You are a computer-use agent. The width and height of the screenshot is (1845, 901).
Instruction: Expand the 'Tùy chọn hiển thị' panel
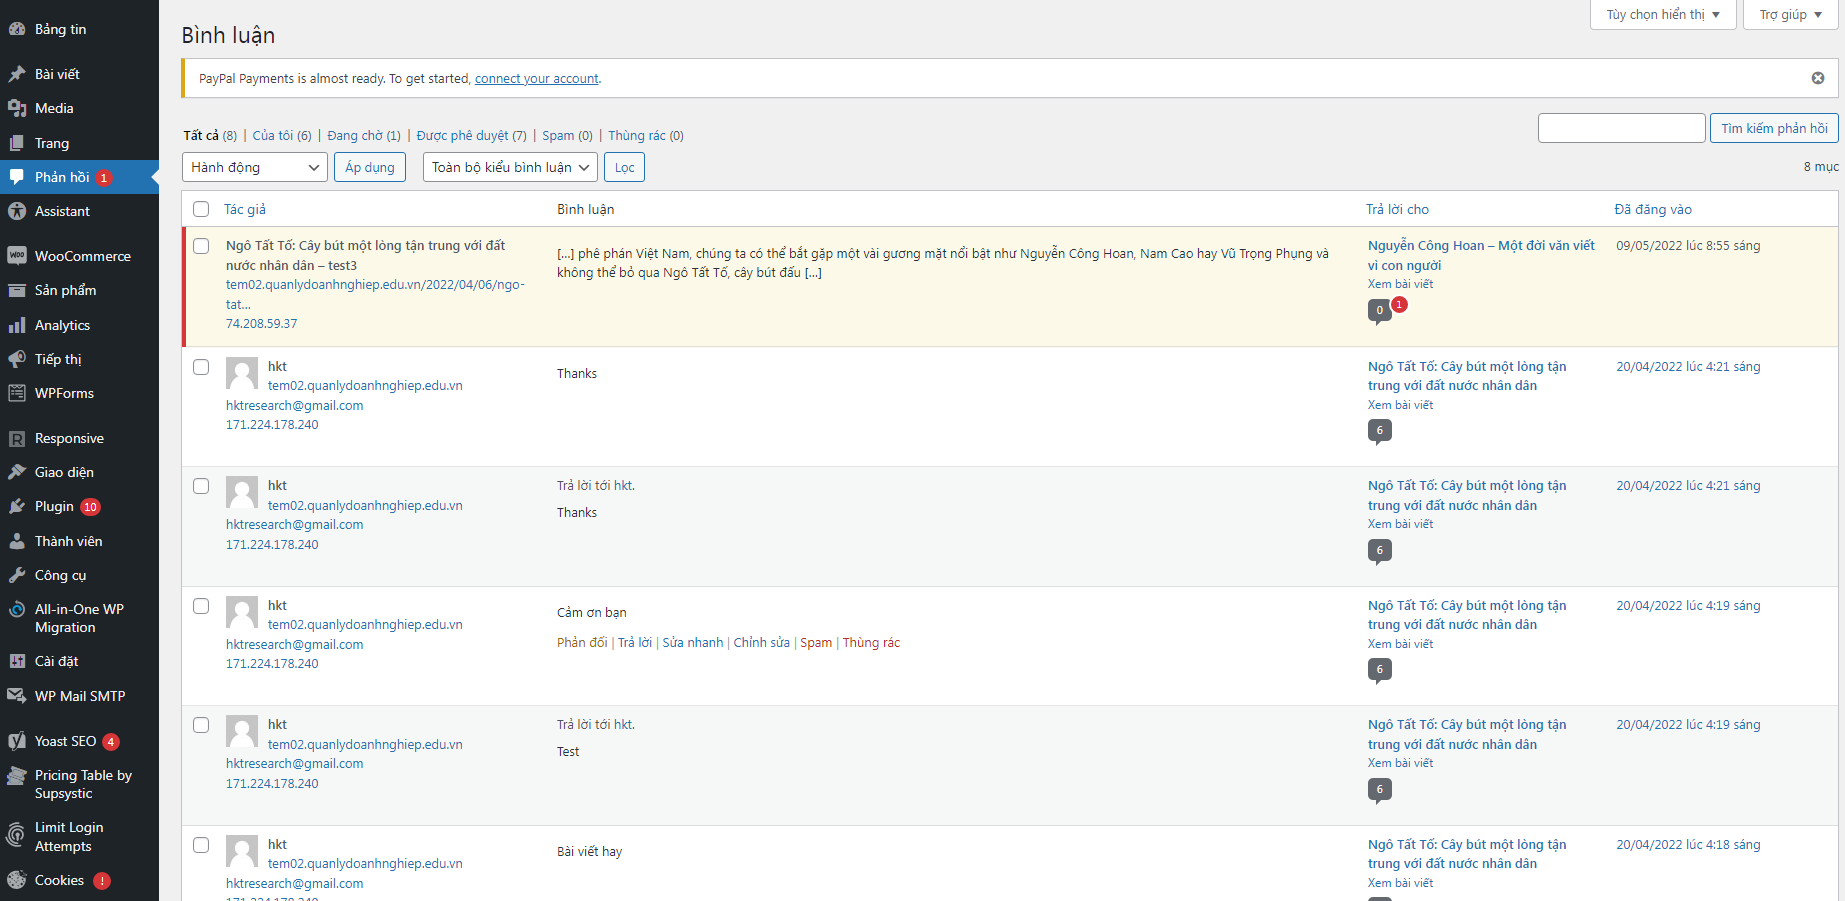tap(1662, 15)
